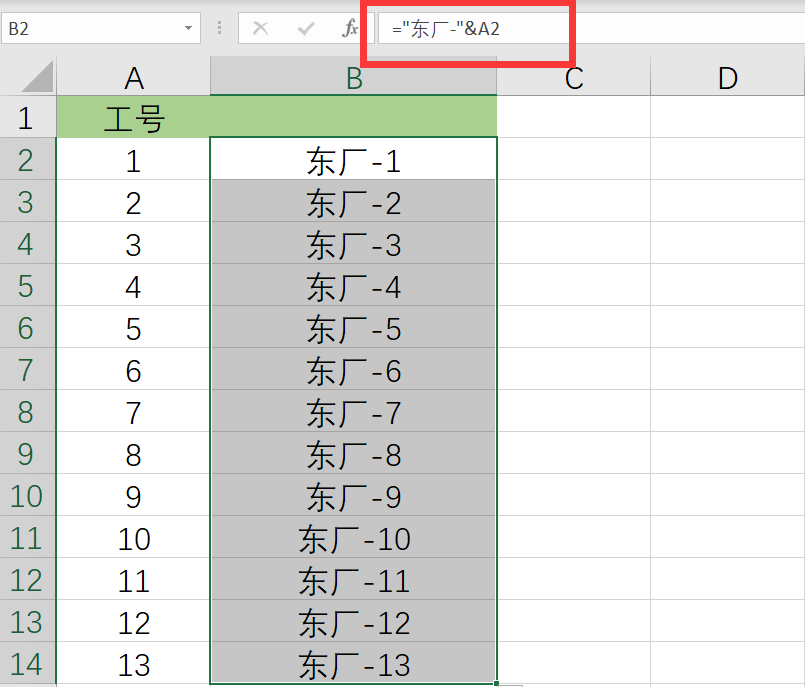Click cell A14 containing 13
Screen dimensions: 805x687
click(133, 664)
